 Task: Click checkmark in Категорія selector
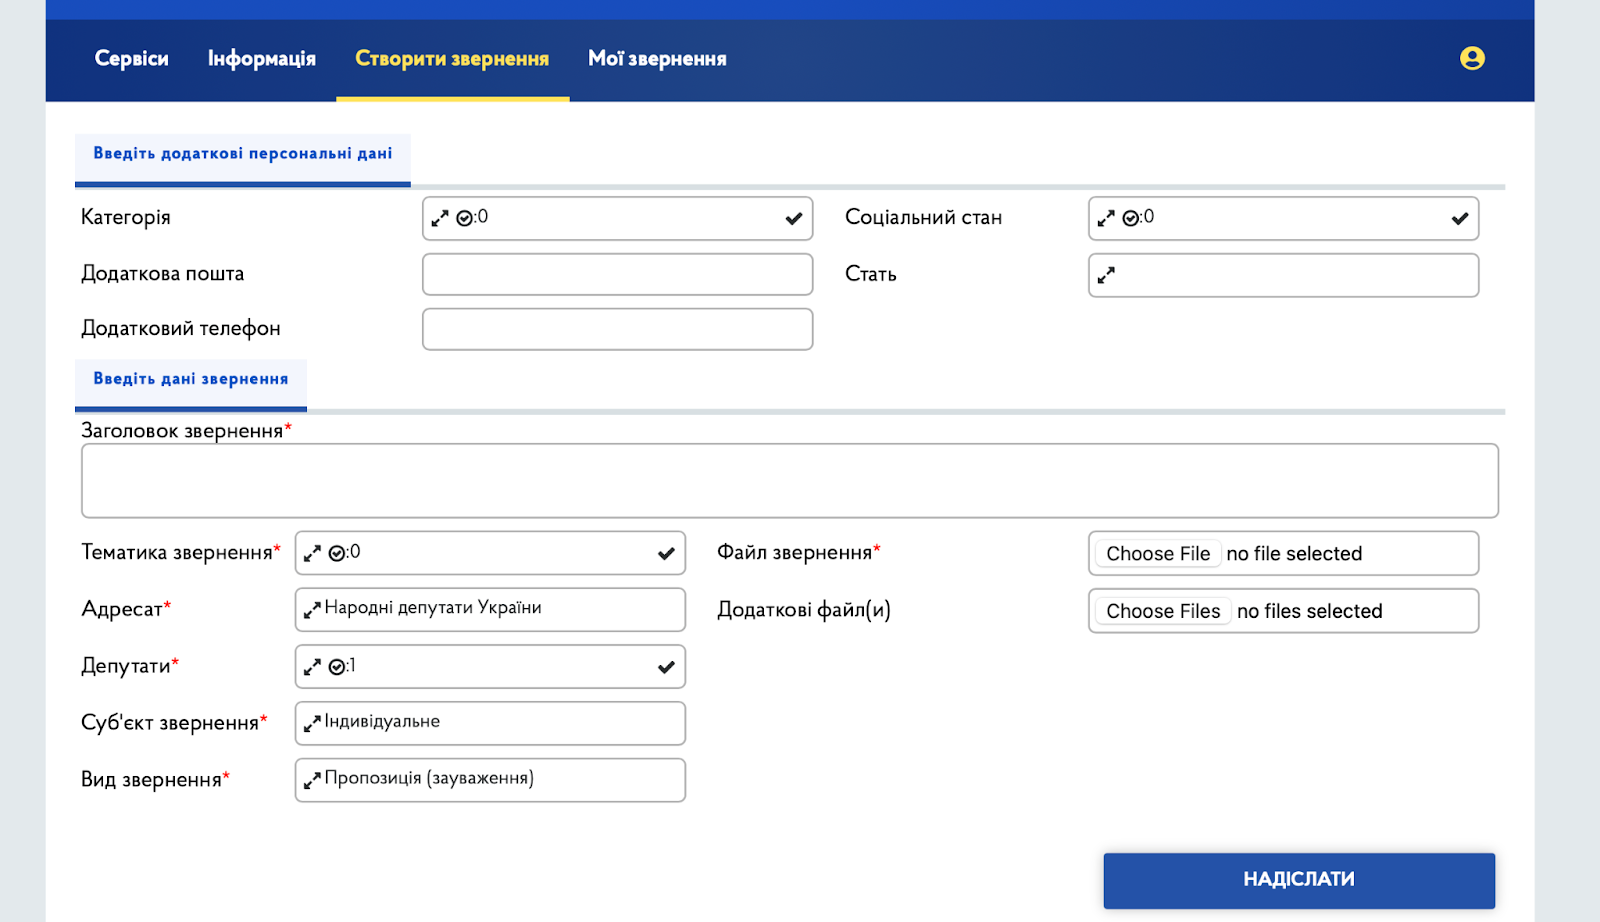pyautogui.click(x=793, y=218)
